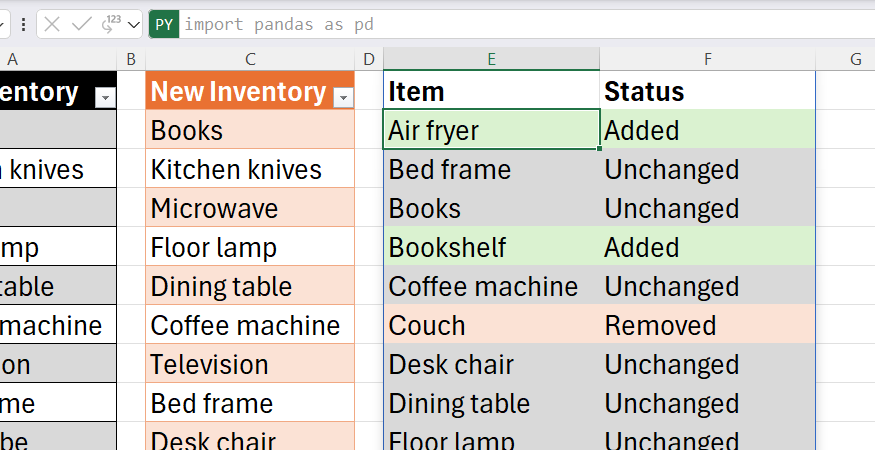
Task: Click the formula bar options dots
Action: [x=23, y=25]
